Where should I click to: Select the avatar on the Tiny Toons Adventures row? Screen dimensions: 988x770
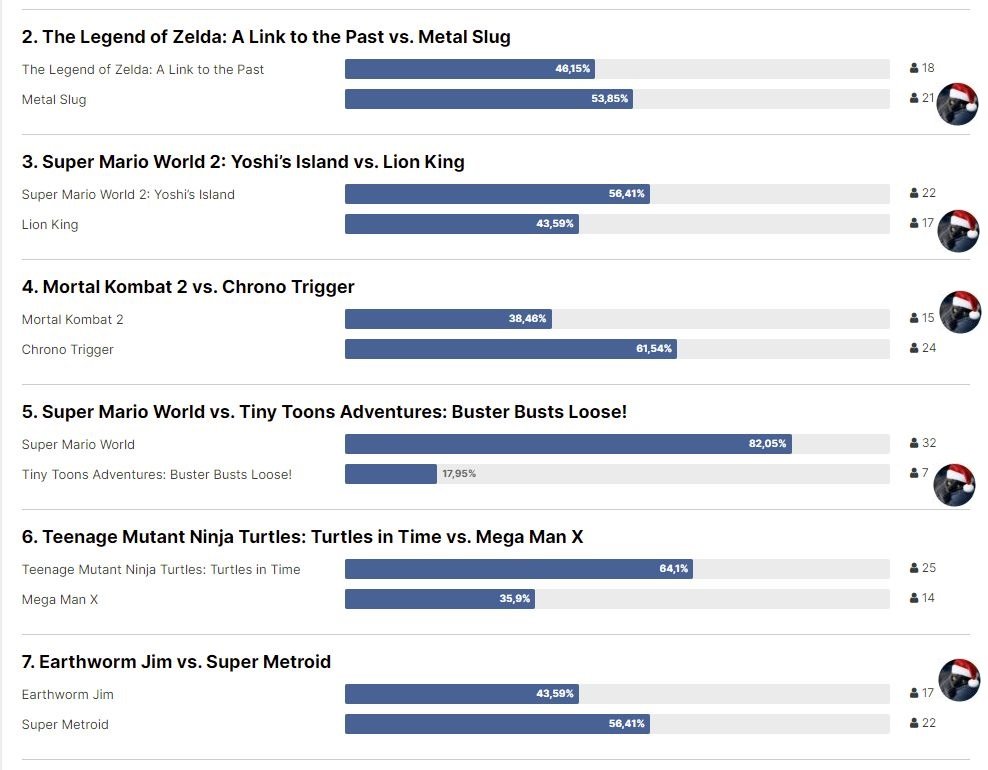(954, 485)
